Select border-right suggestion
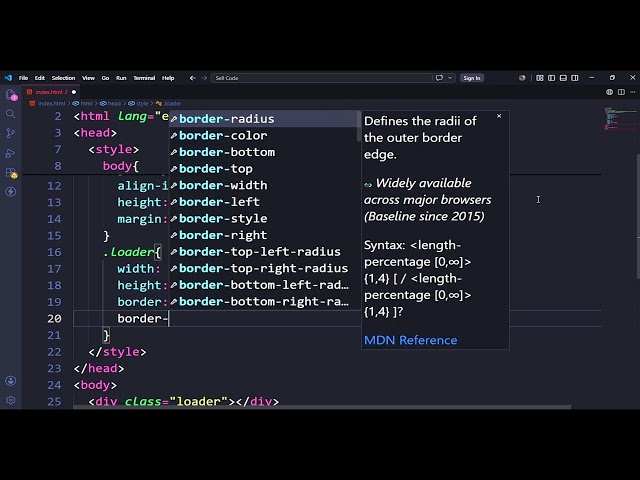This screenshot has height=480, width=640. pyautogui.click(x=263, y=235)
